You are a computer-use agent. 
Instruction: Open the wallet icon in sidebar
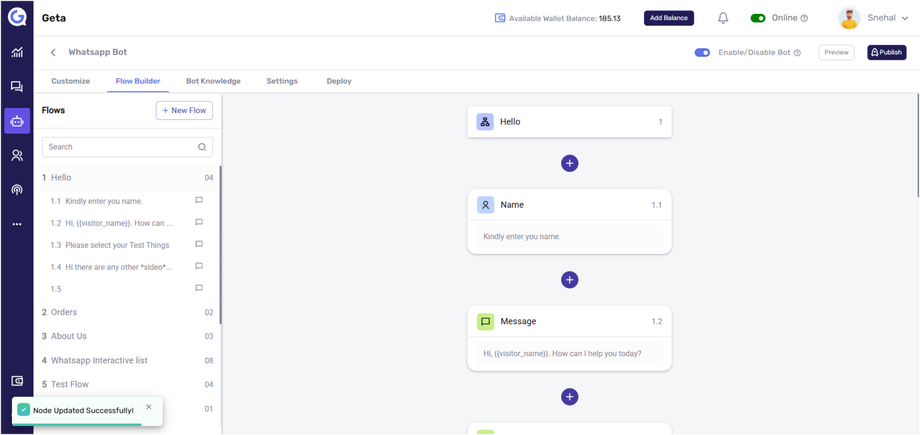(x=17, y=381)
